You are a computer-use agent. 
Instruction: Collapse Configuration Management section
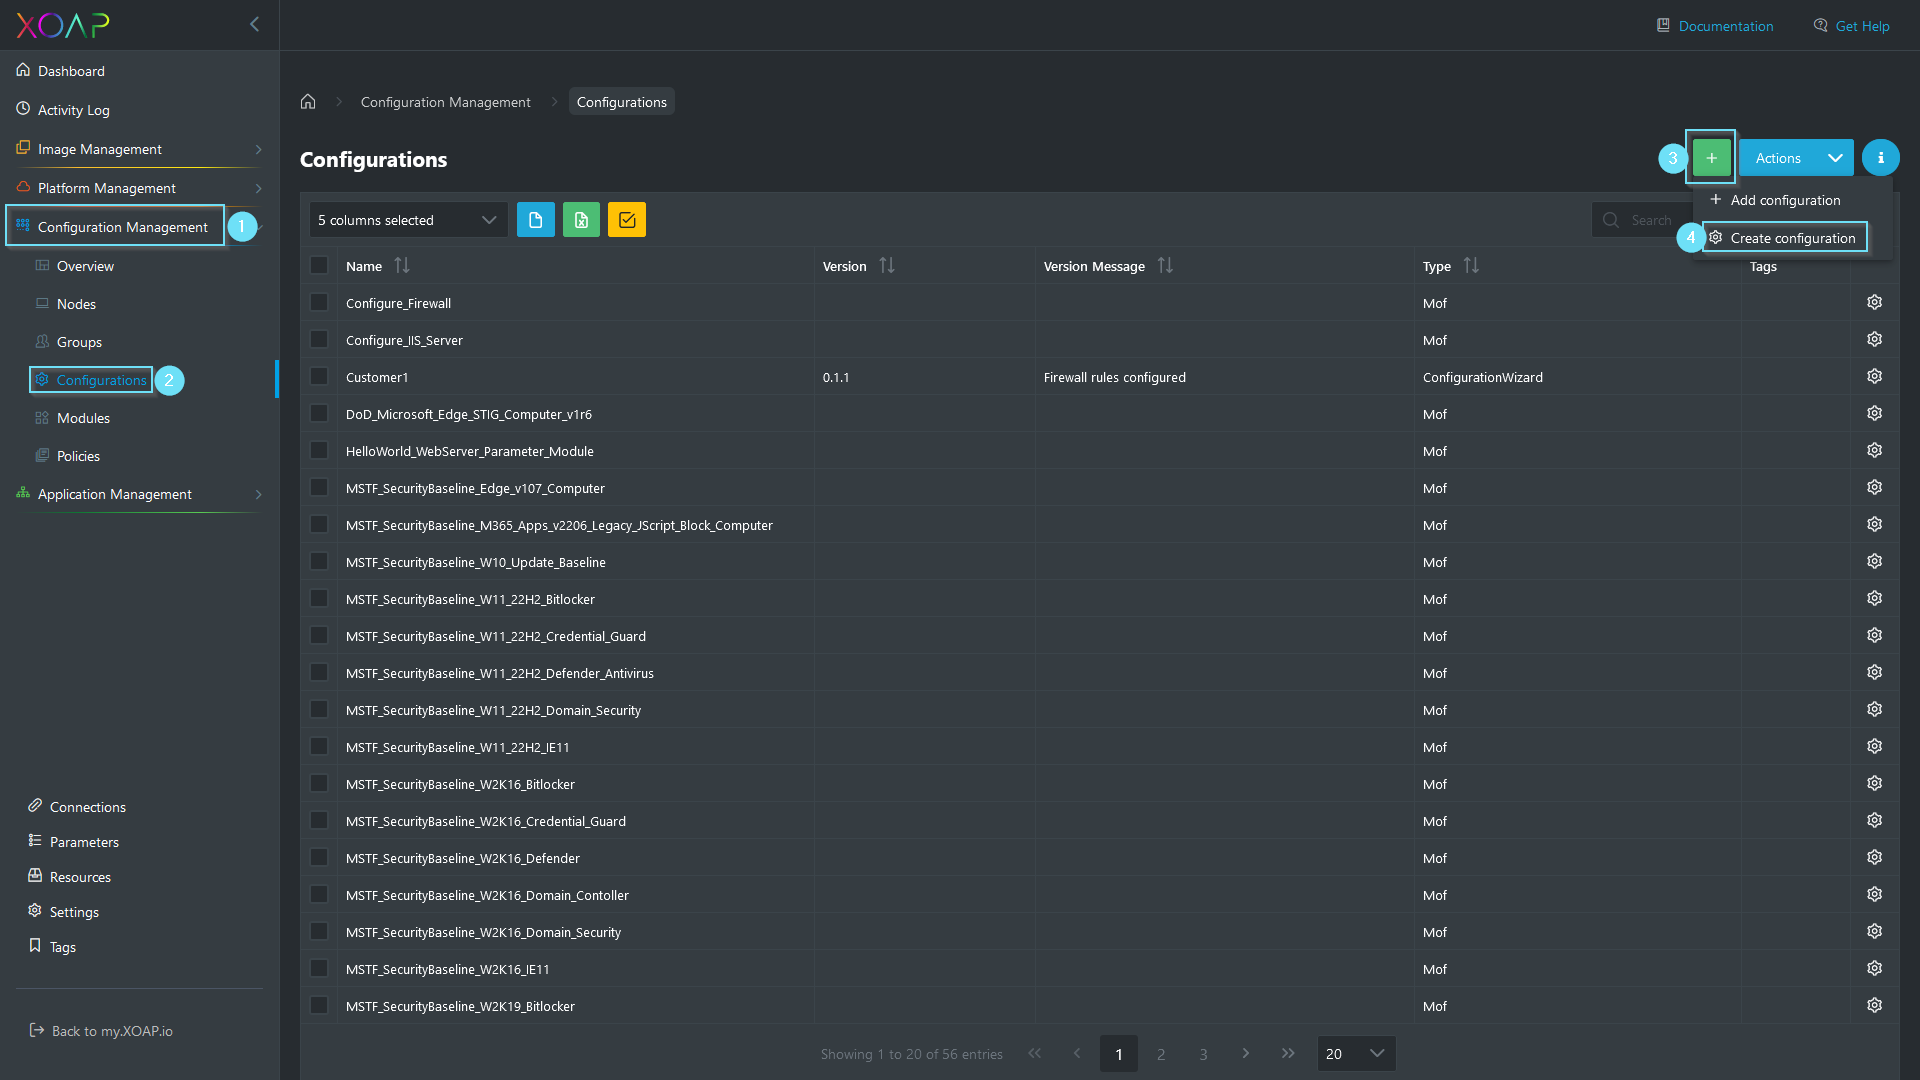(x=122, y=227)
